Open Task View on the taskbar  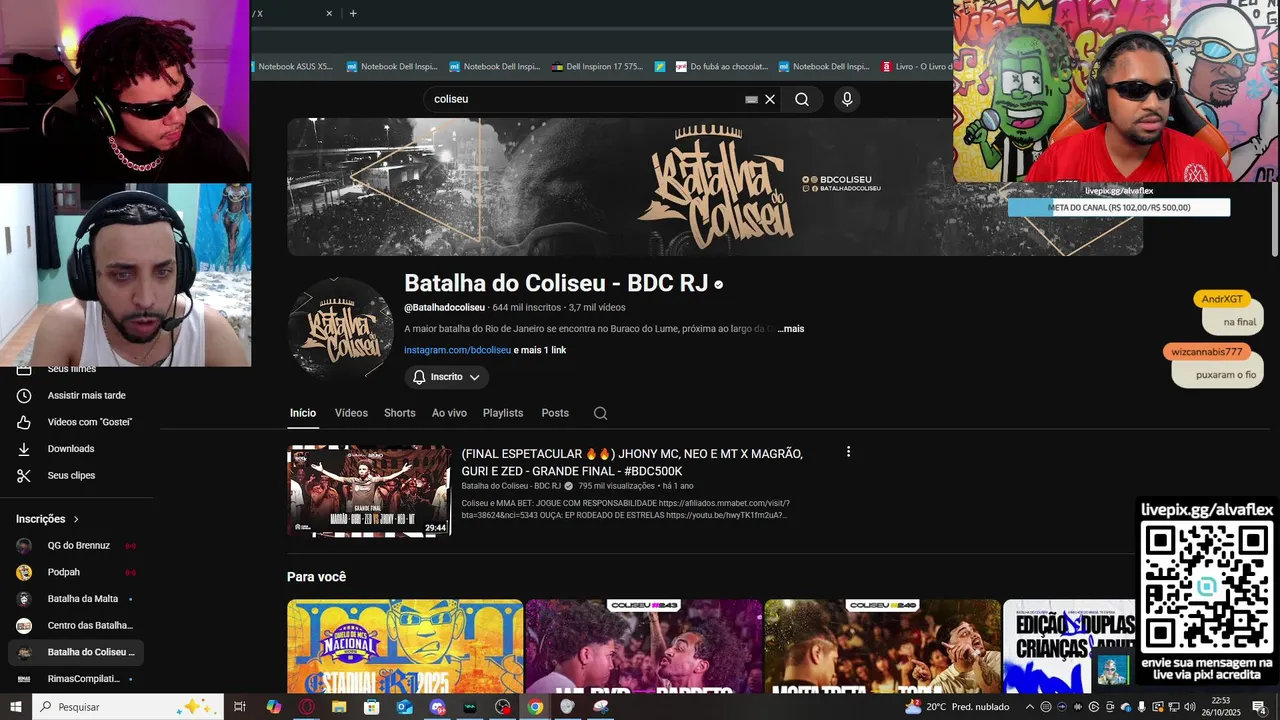click(240, 707)
